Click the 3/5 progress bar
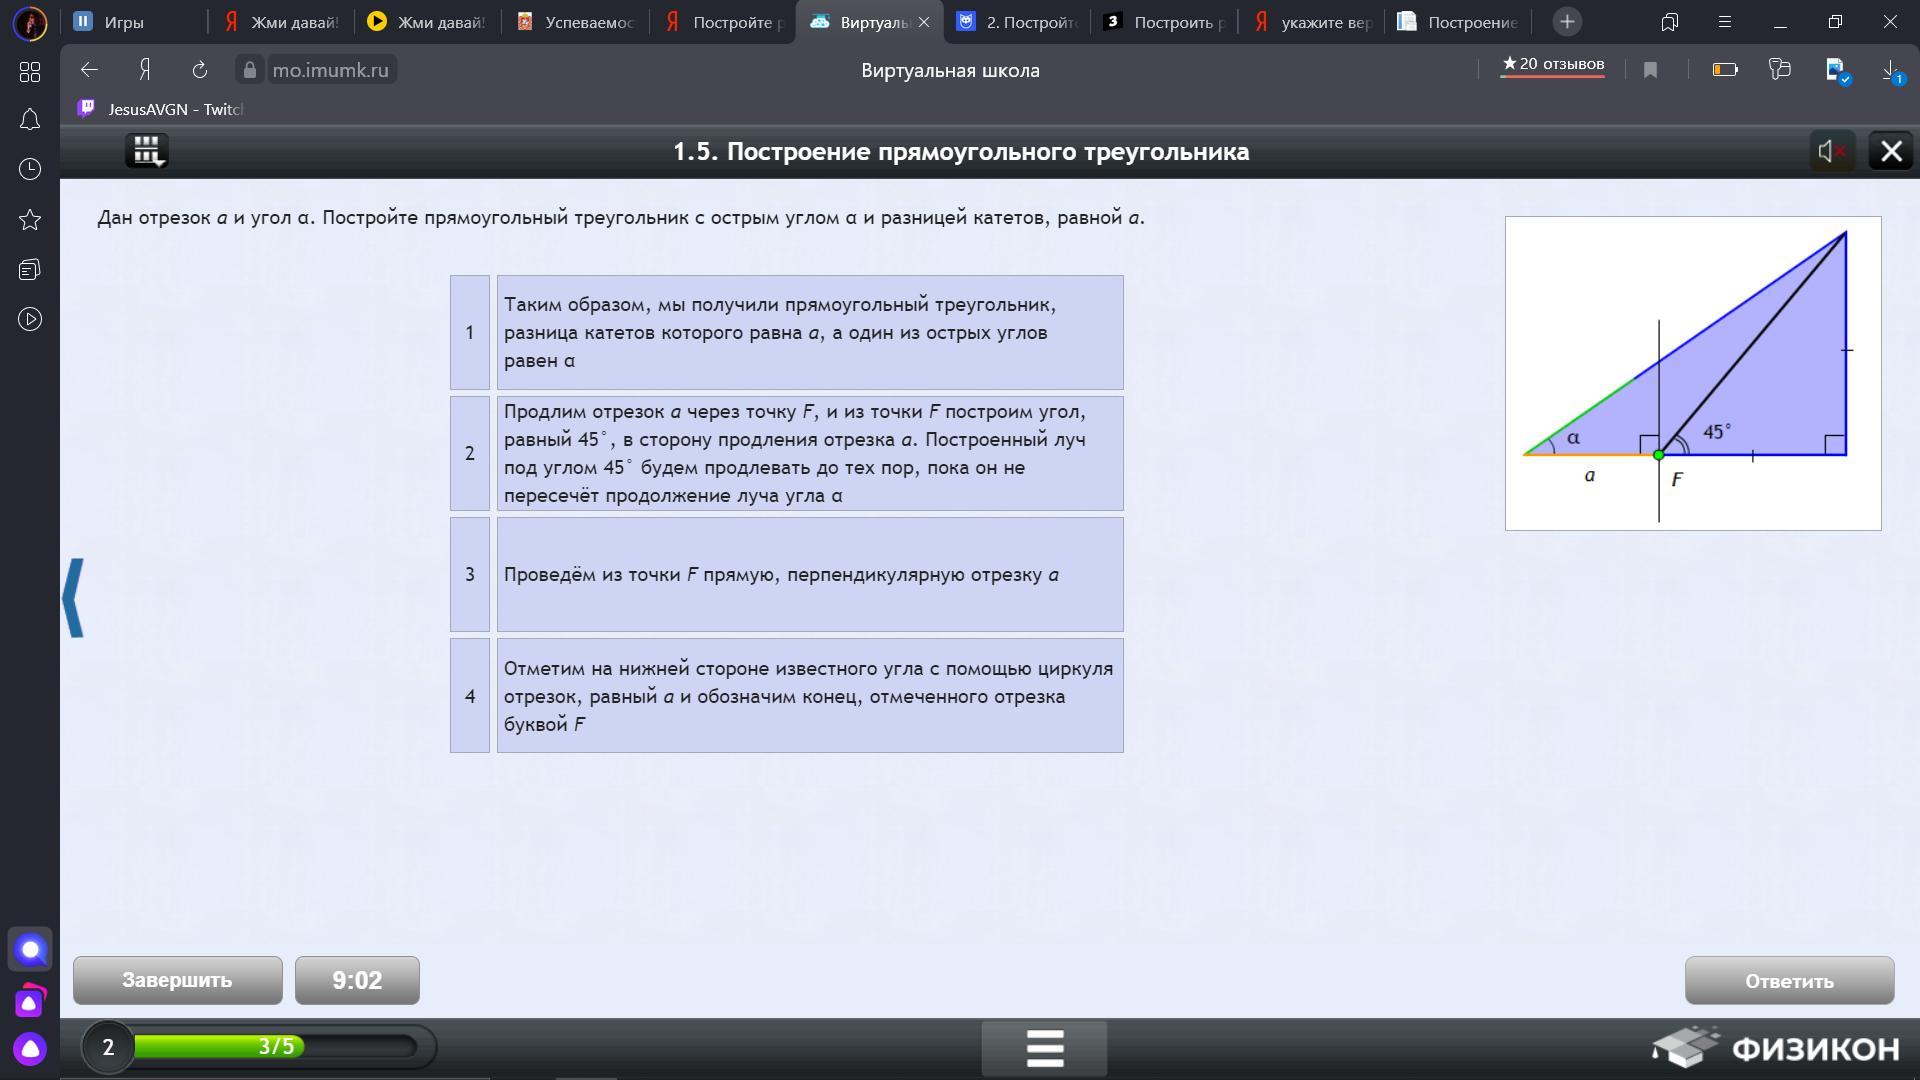 point(276,1046)
